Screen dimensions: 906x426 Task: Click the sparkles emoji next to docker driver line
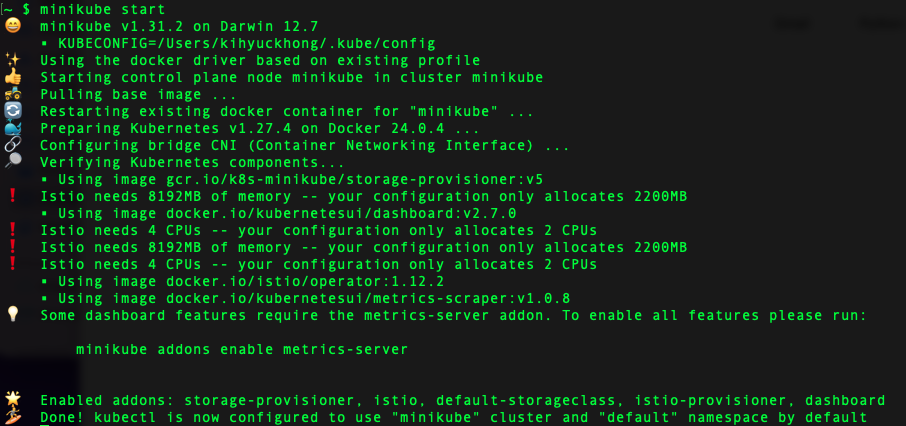(x=13, y=60)
